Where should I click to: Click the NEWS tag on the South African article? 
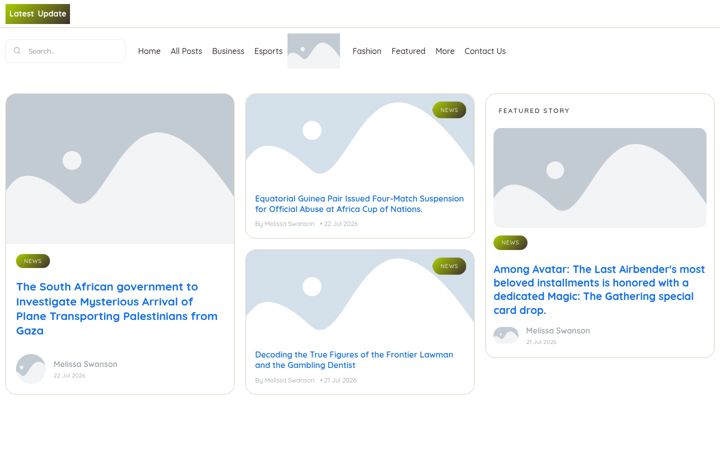[33, 261]
